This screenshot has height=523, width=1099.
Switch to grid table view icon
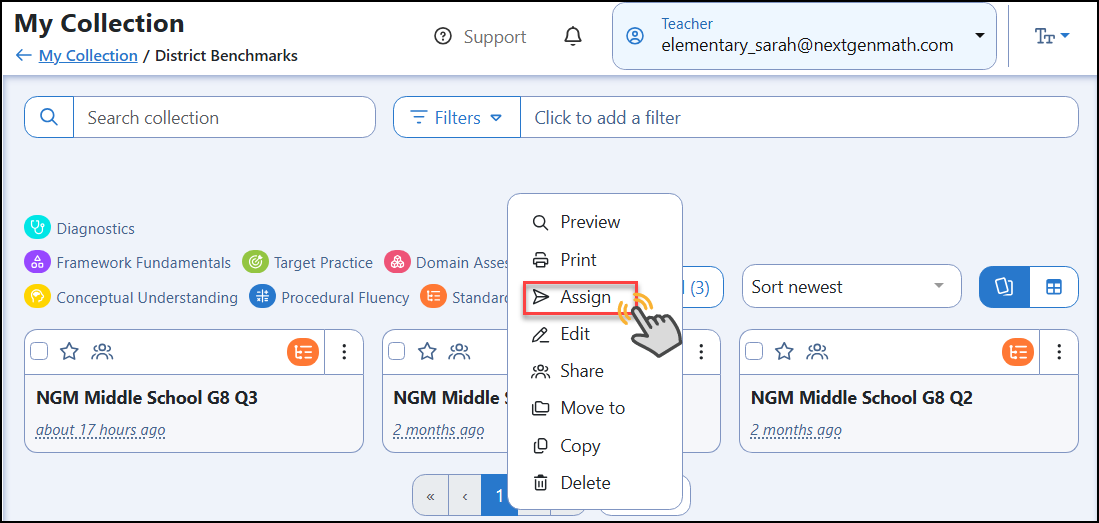tap(1053, 287)
